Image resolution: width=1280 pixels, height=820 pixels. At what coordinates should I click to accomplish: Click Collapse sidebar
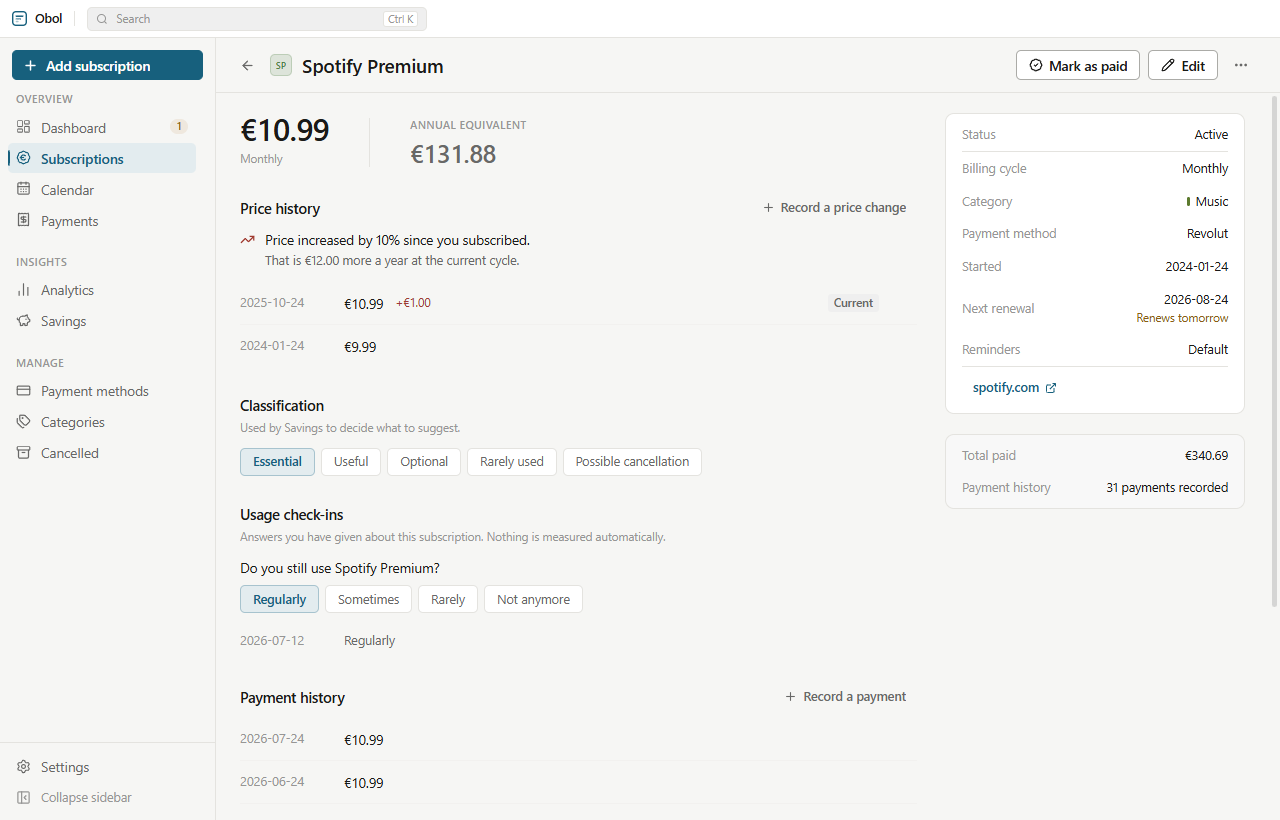(107, 797)
